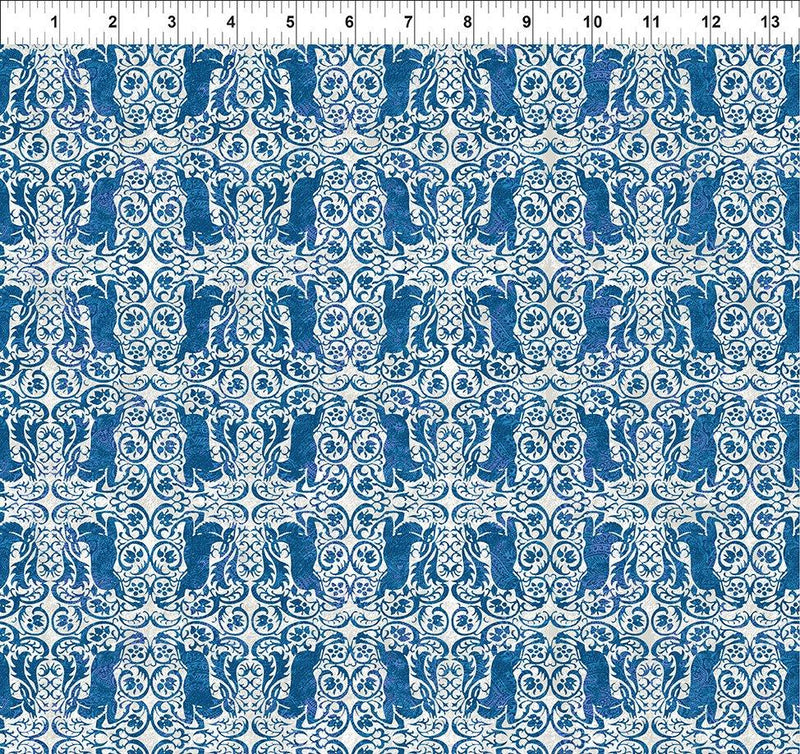The width and height of the screenshot is (800, 754).
Task: Pick the number 12 on the ruler
Action: pyautogui.click(x=711, y=21)
